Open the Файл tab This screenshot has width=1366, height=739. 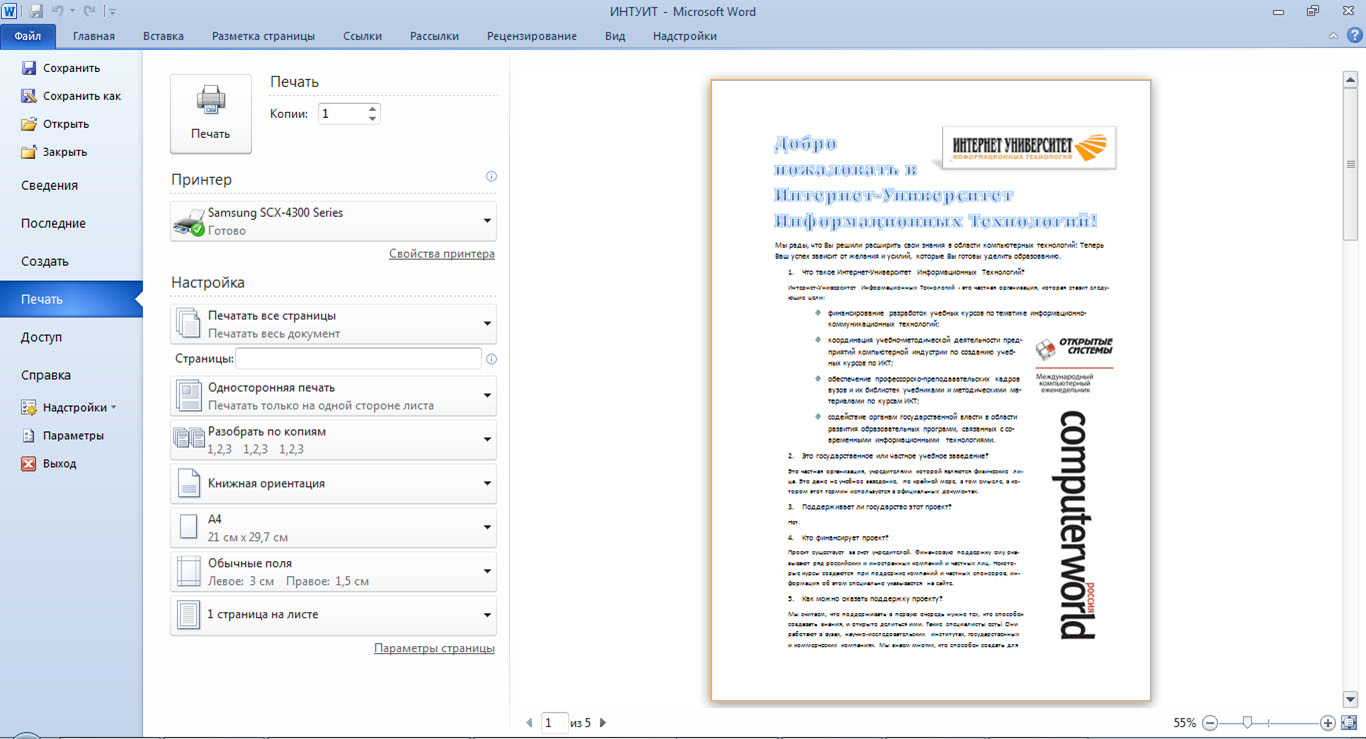[28, 36]
